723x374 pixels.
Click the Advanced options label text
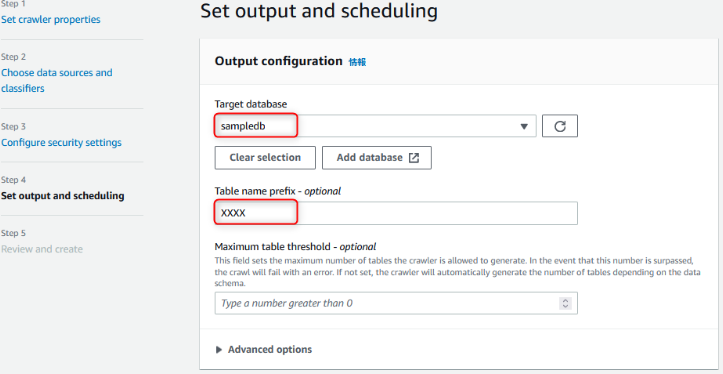pos(270,350)
